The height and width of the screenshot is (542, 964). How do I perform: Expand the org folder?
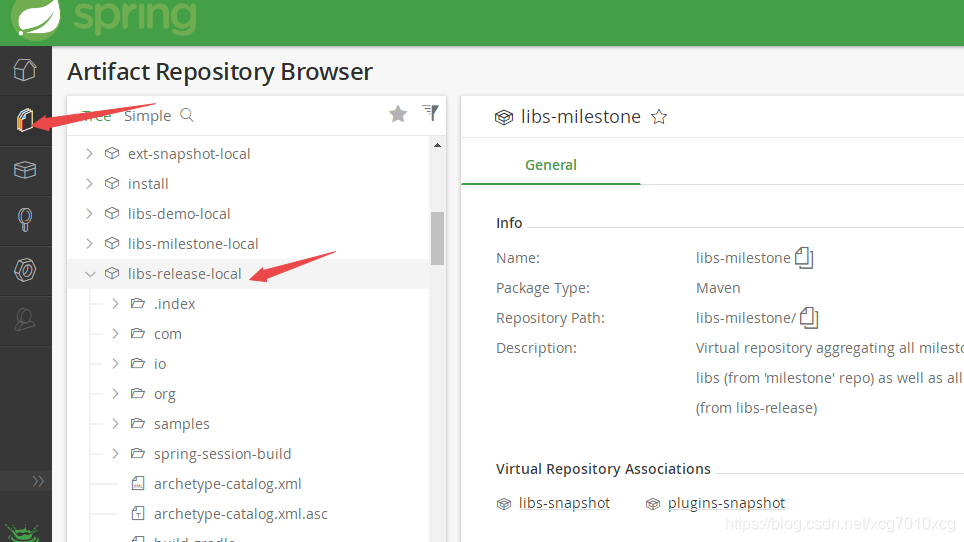(115, 393)
